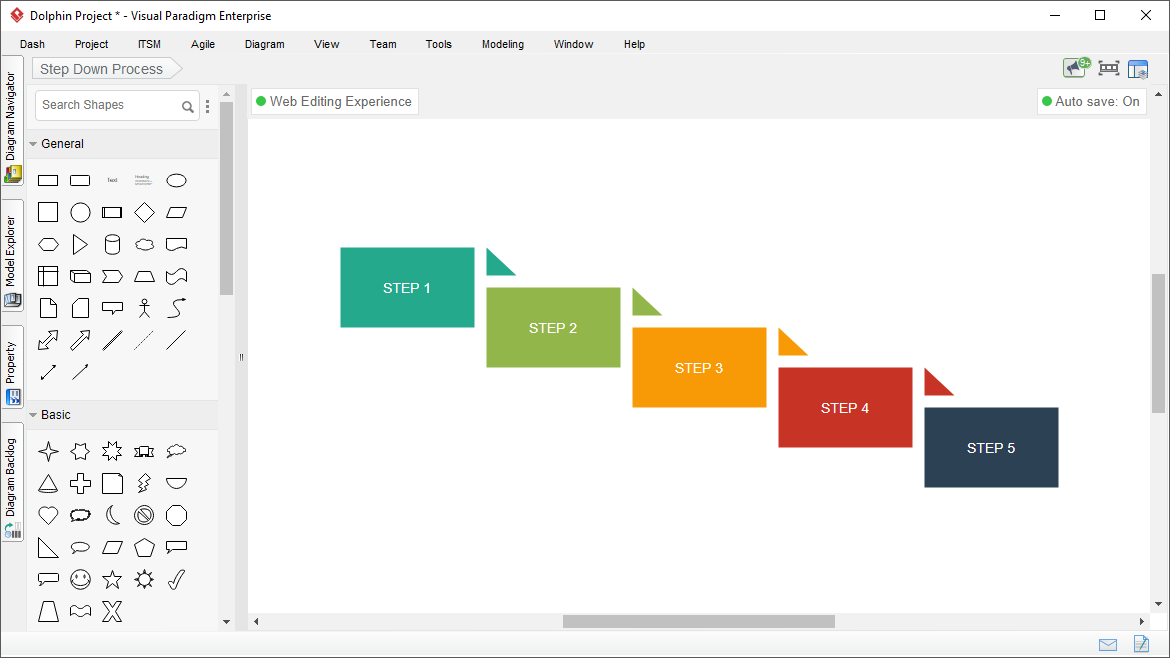Toggle the Auto save: On indicator
1170x658 pixels.
click(1091, 101)
